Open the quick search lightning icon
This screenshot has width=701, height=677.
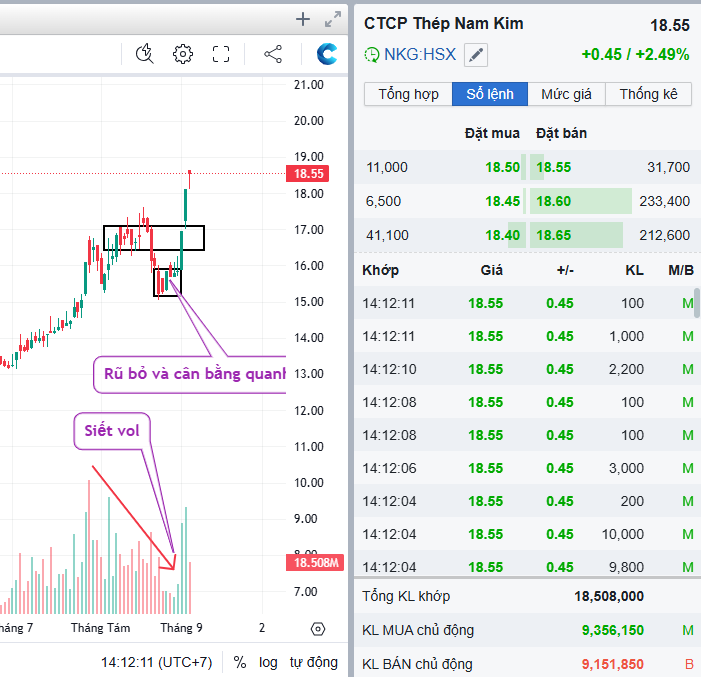click(x=145, y=54)
